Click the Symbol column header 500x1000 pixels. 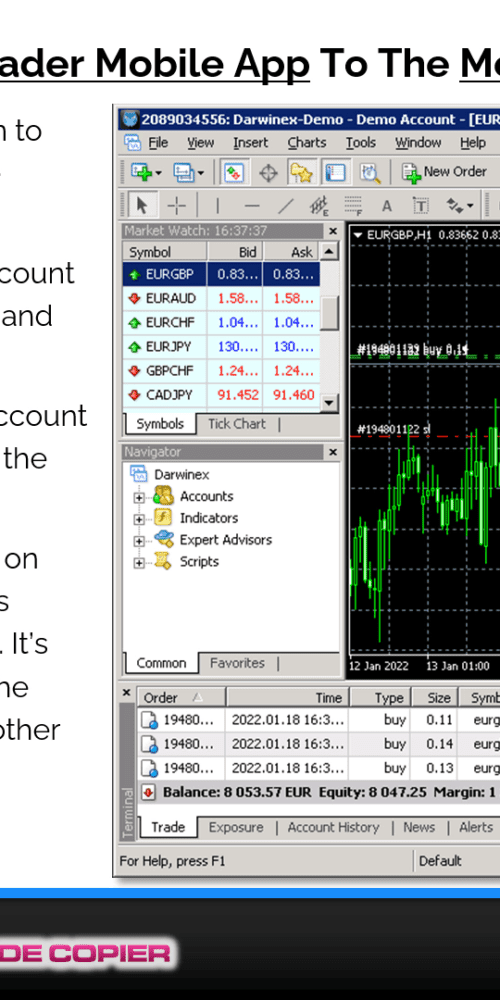[165, 252]
